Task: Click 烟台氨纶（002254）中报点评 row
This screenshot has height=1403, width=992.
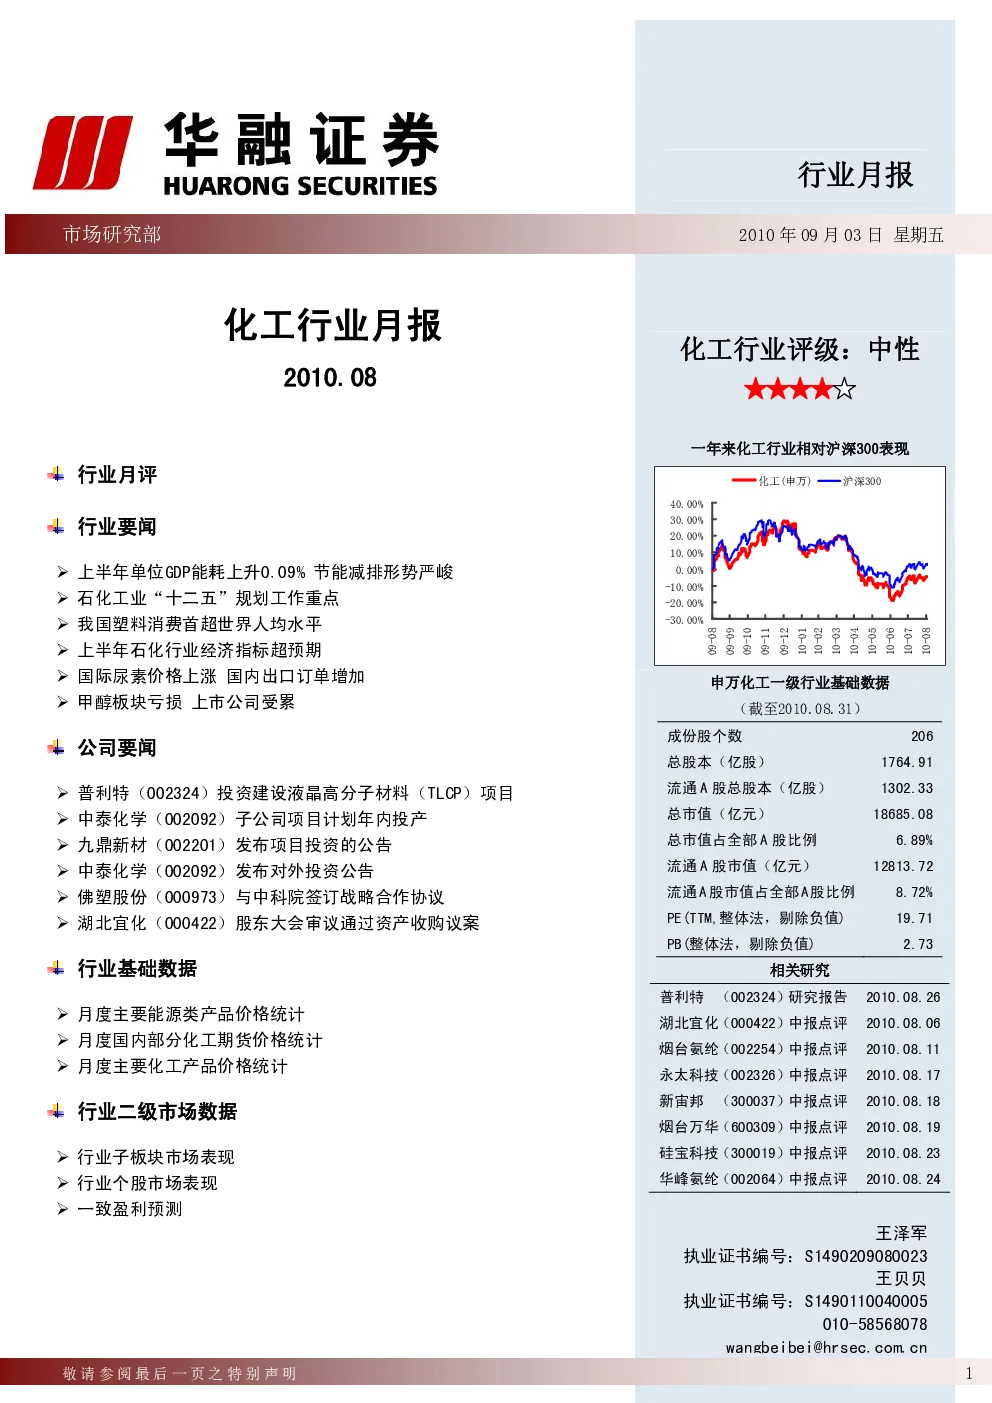Action: tap(800, 1049)
